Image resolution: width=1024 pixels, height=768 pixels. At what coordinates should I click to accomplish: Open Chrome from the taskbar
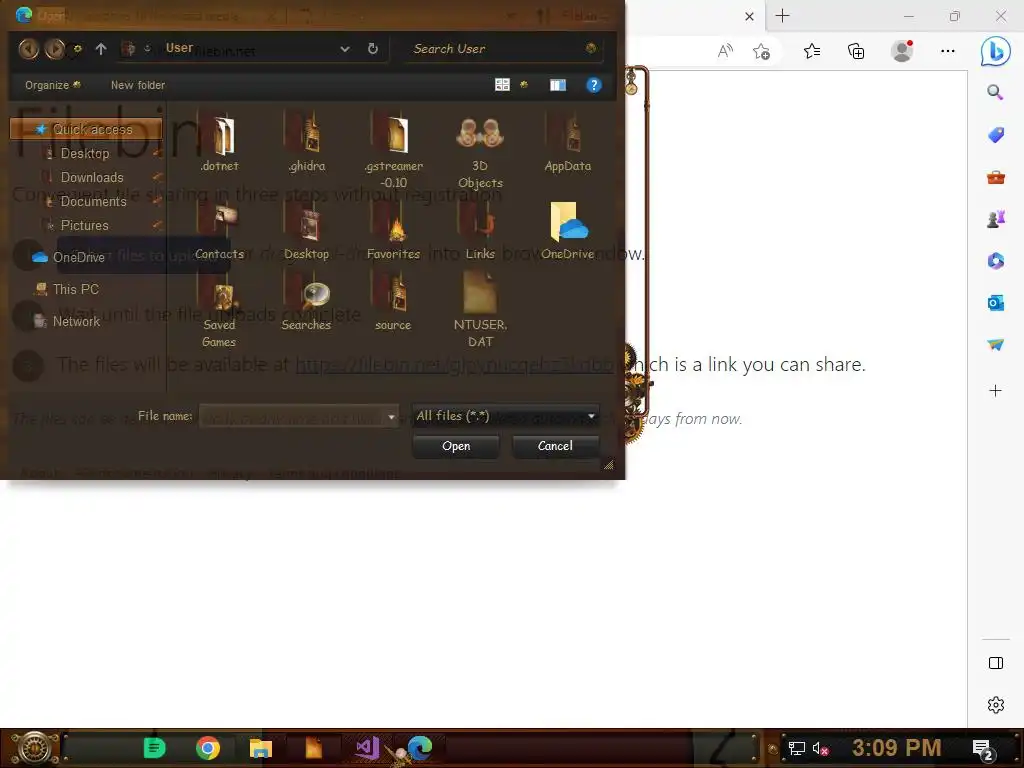208,748
